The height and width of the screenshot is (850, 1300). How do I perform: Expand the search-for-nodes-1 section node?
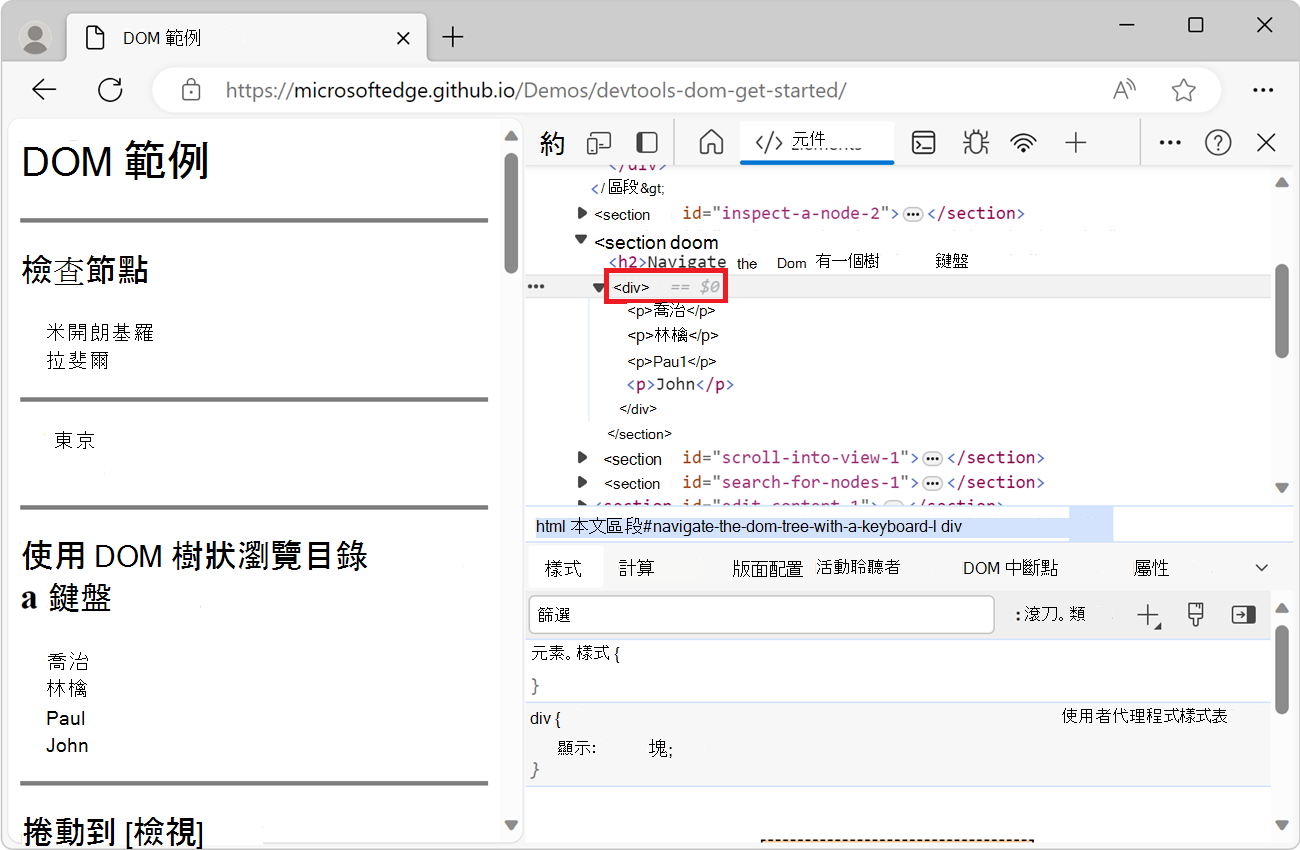(582, 482)
